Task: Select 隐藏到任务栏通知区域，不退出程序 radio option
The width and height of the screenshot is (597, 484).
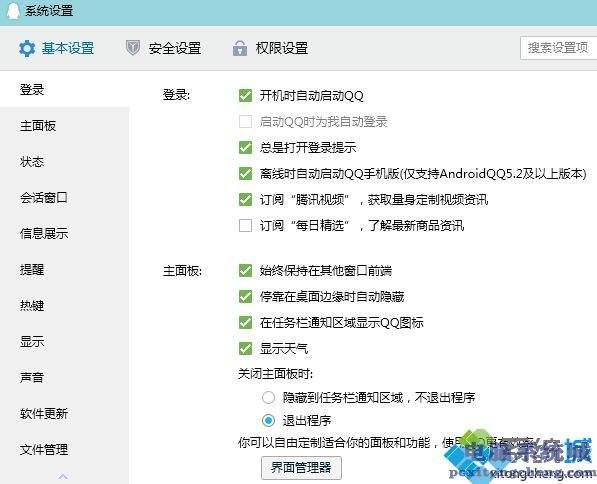Action: point(268,398)
